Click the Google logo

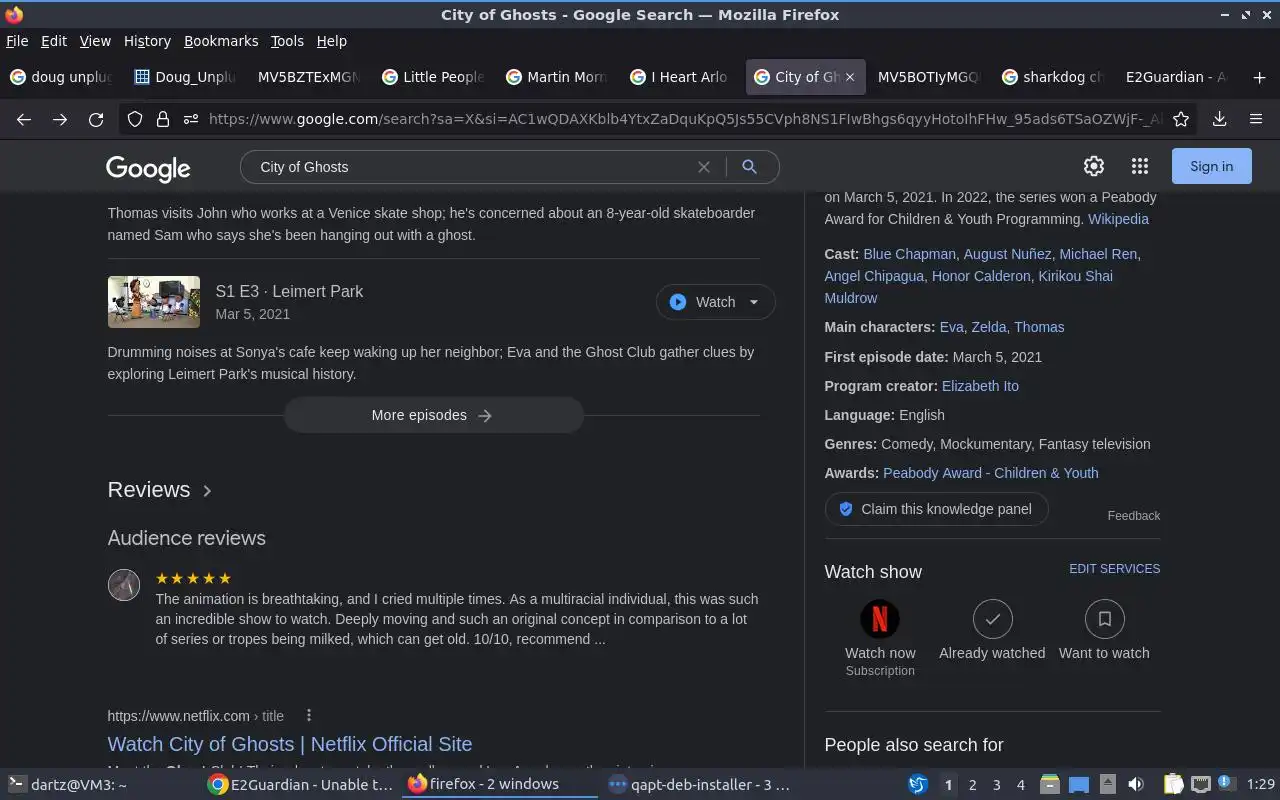pyautogui.click(x=148, y=168)
